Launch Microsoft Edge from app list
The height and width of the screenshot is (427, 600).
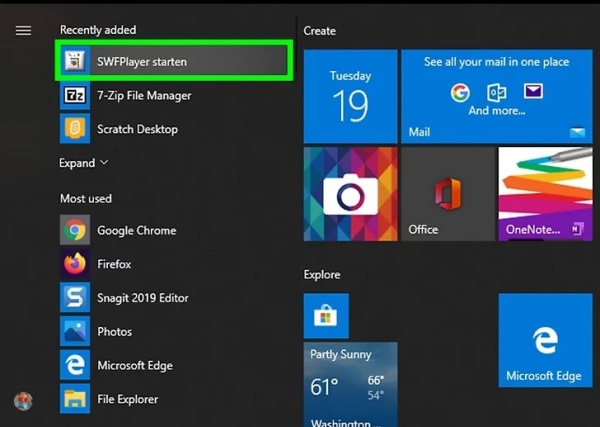coord(134,366)
